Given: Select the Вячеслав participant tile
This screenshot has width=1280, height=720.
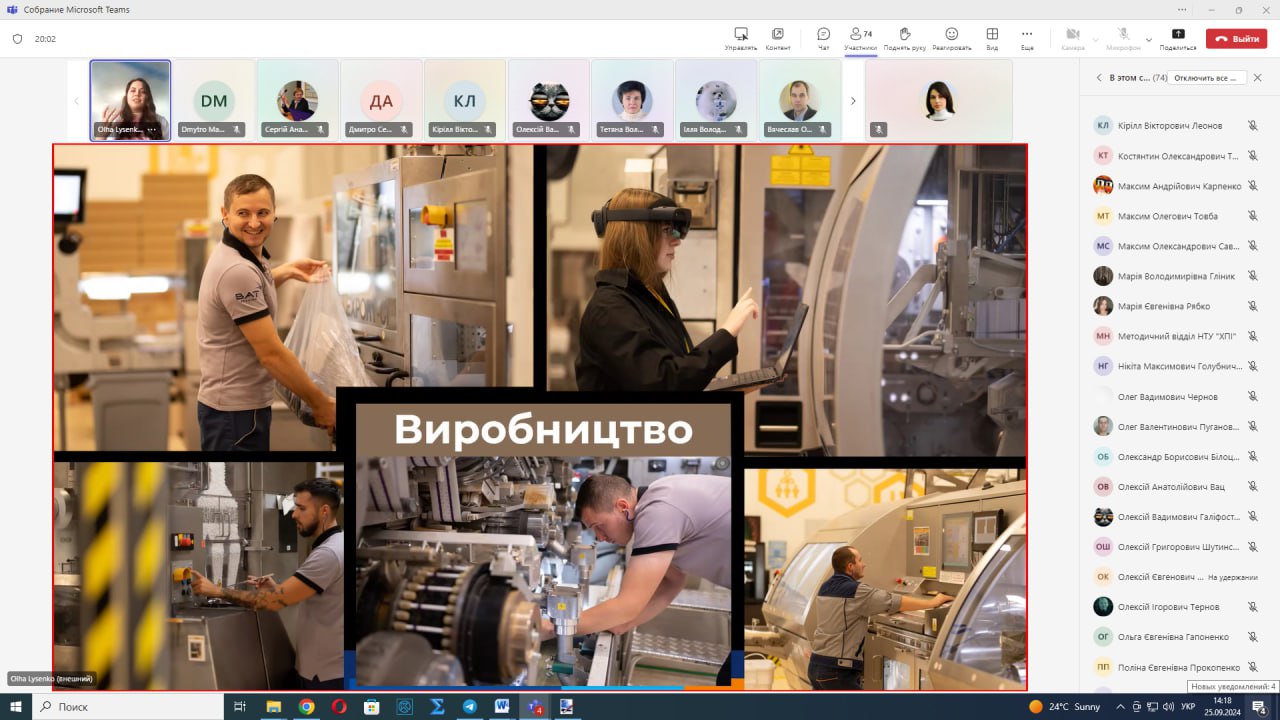Looking at the screenshot, I should pos(800,100).
